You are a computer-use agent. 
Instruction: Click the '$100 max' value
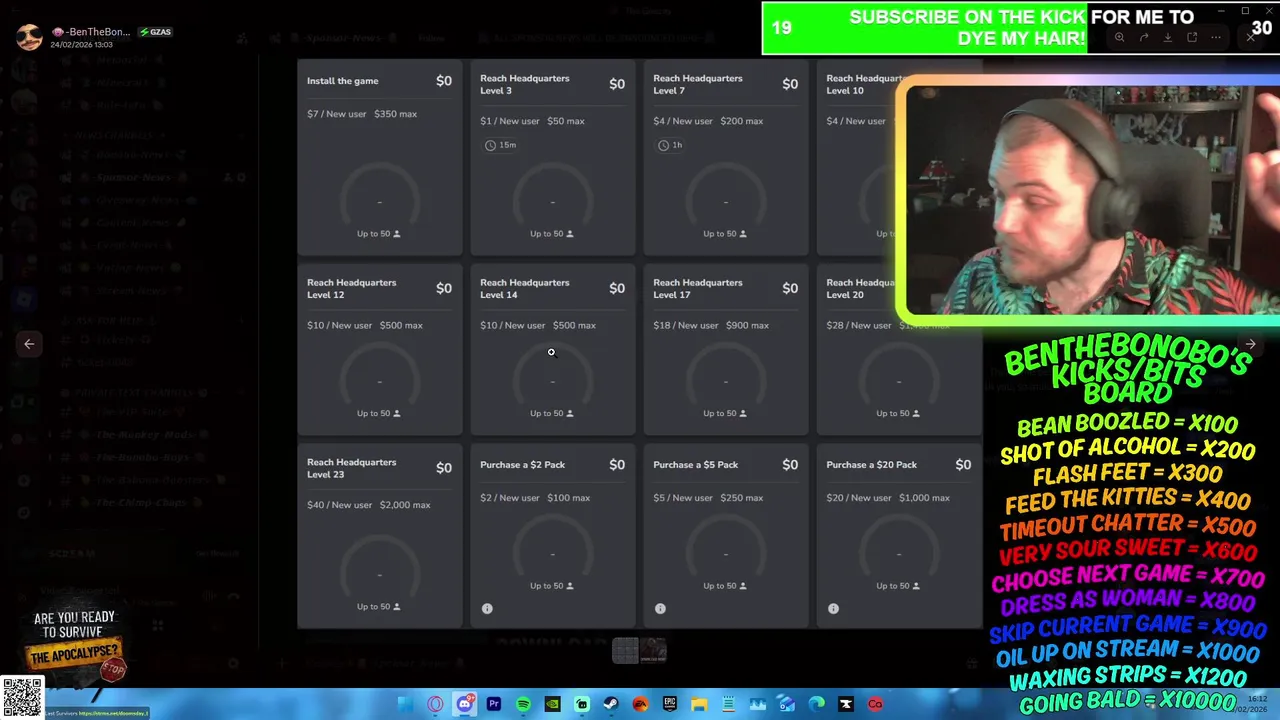[569, 498]
